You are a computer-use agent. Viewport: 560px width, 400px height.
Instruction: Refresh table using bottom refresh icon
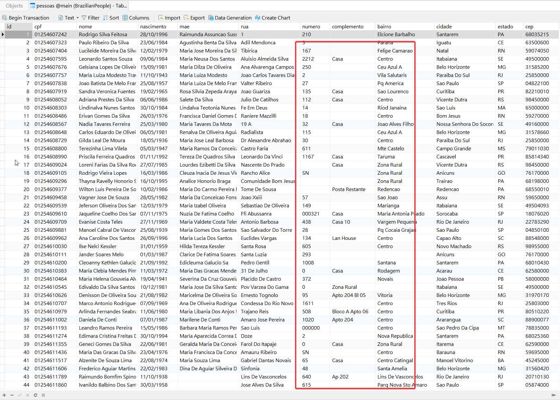(35, 395)
